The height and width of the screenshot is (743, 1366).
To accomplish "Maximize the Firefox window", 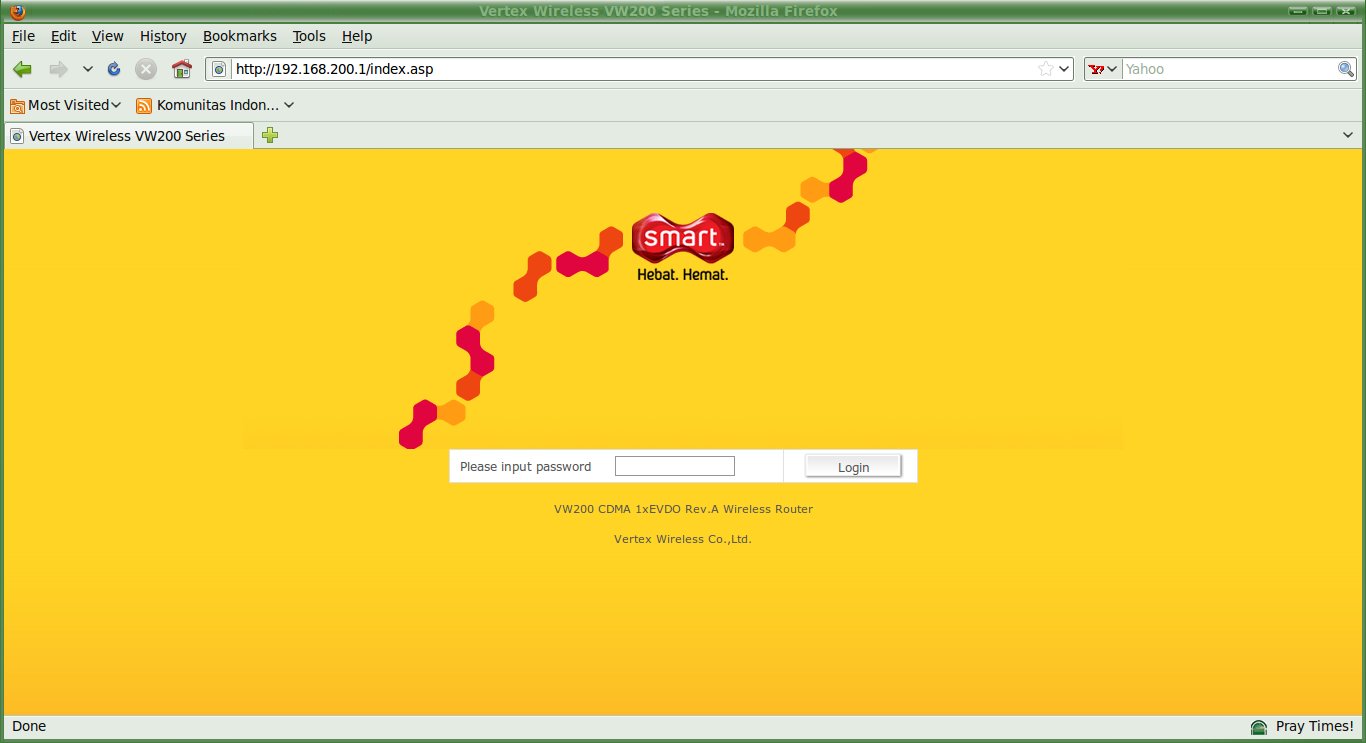I will click(x=1321, y=11).
